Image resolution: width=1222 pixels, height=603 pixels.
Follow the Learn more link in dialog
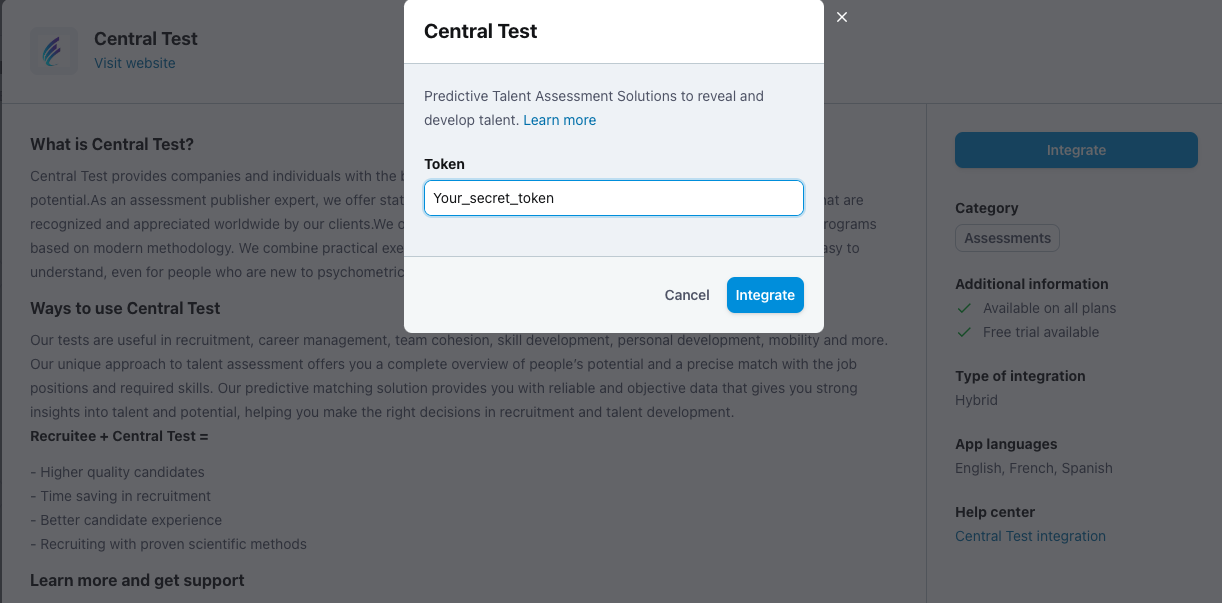pos(560,120)
